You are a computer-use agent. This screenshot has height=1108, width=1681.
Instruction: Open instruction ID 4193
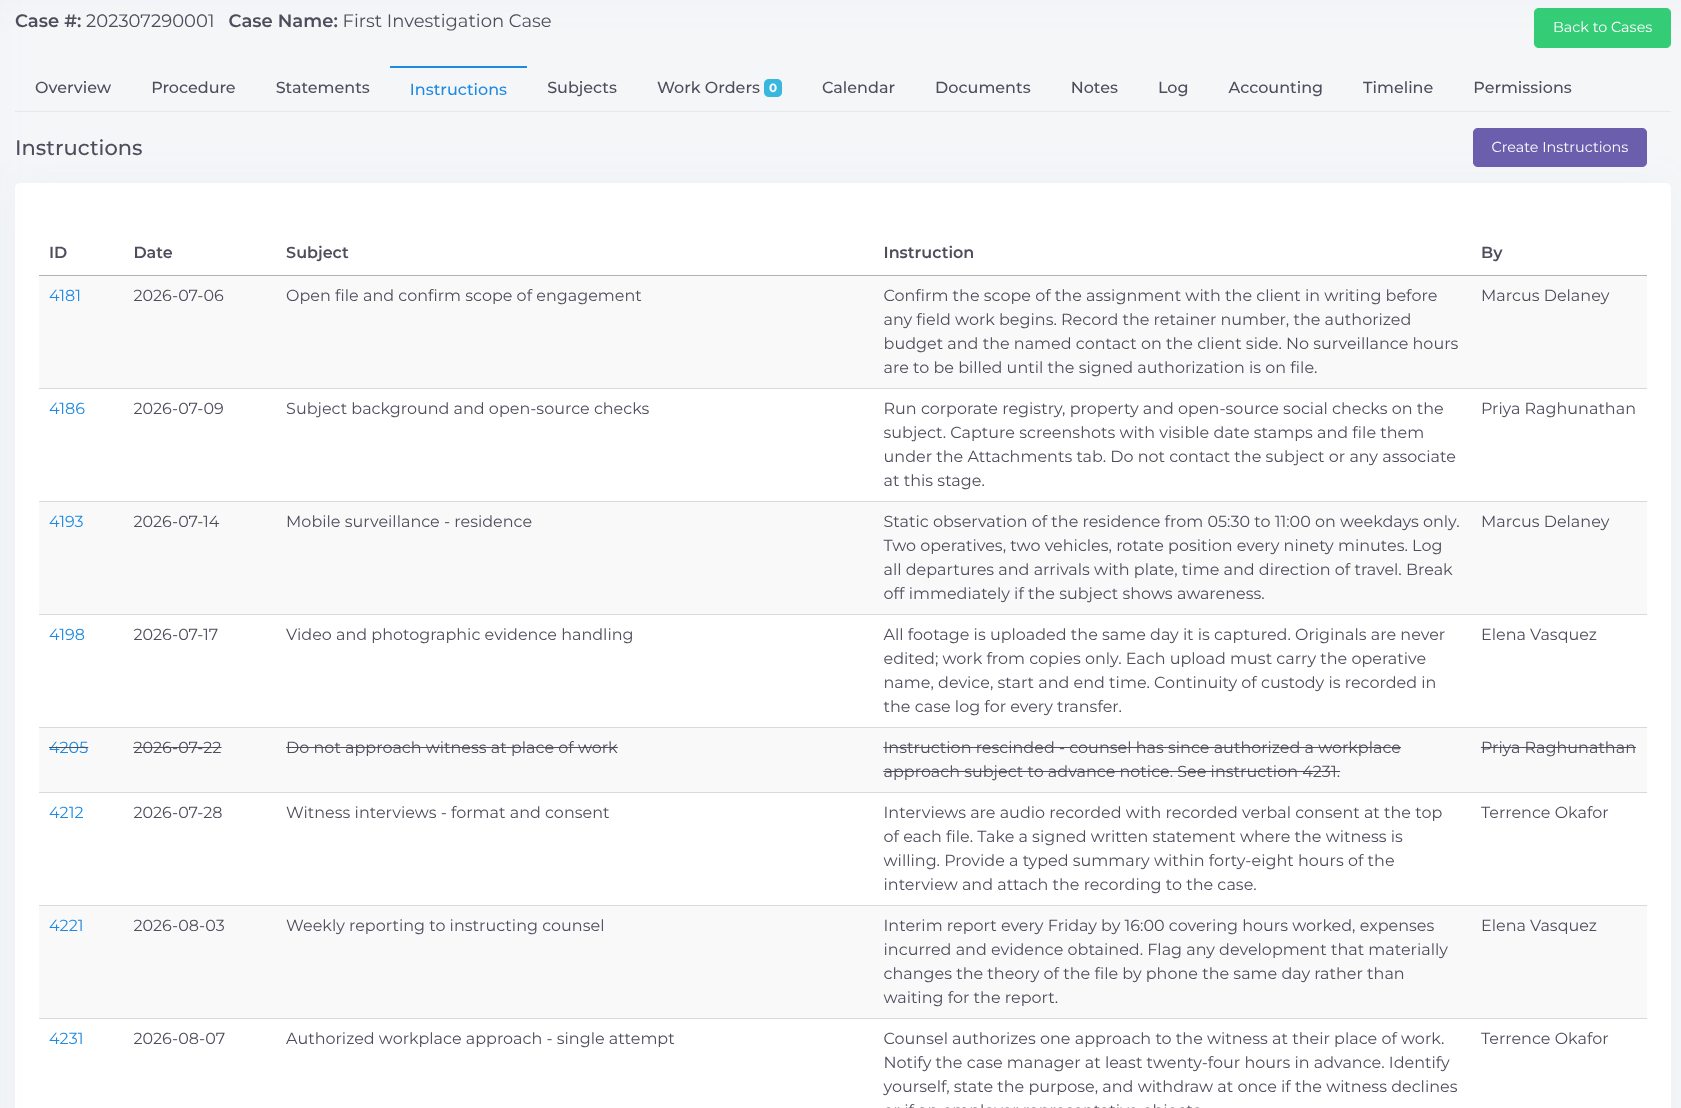66,522
